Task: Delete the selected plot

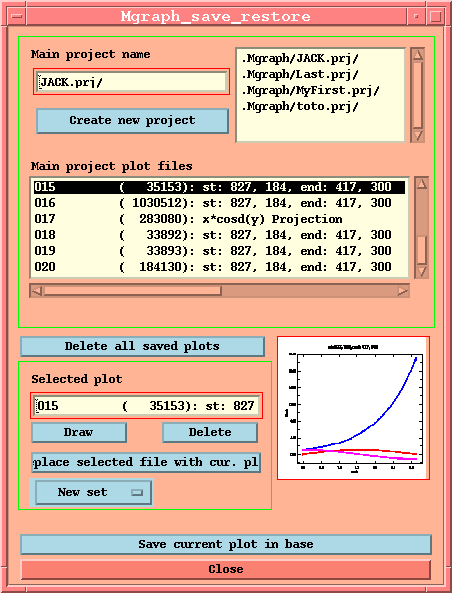Action: coord(210,432)
